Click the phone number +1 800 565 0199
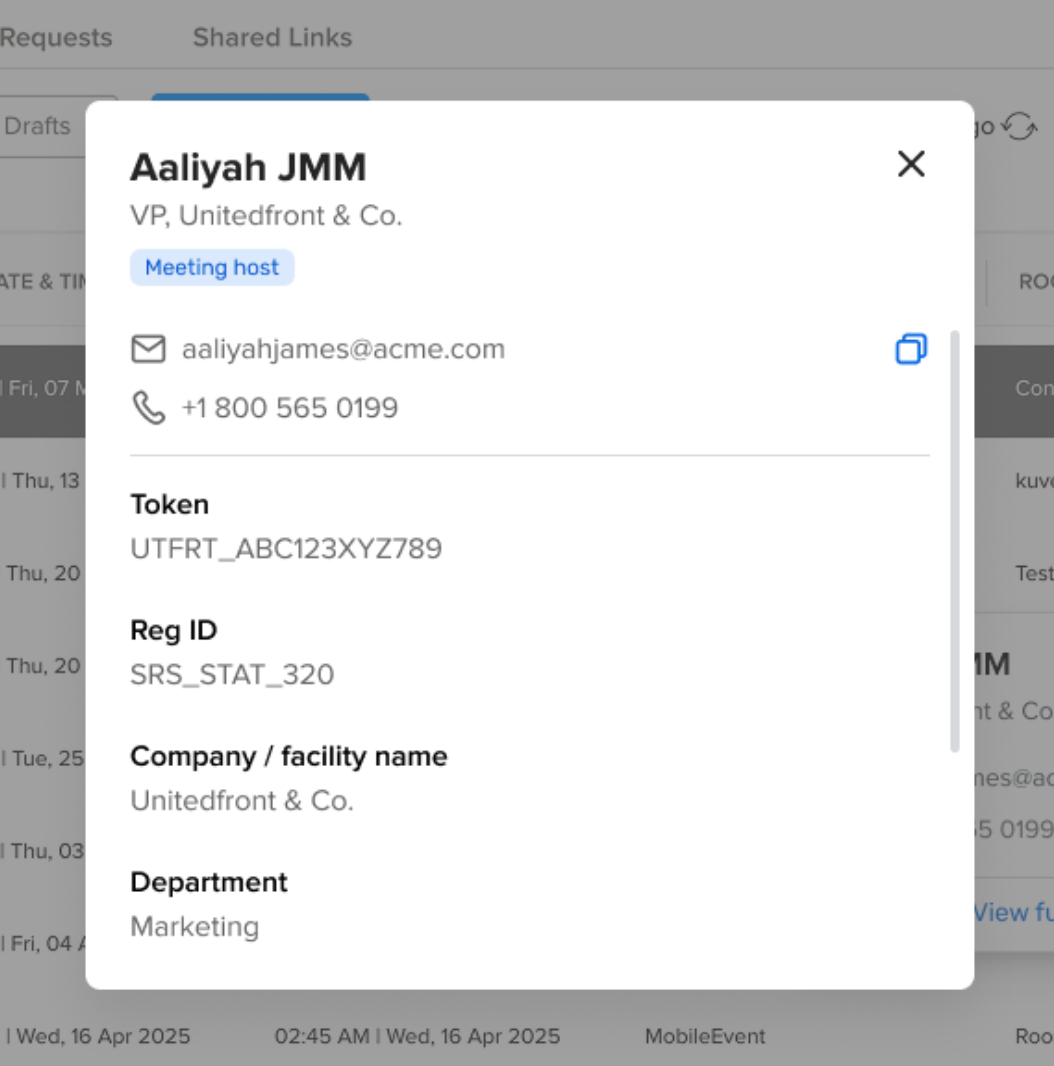 (x=290, y=408)
